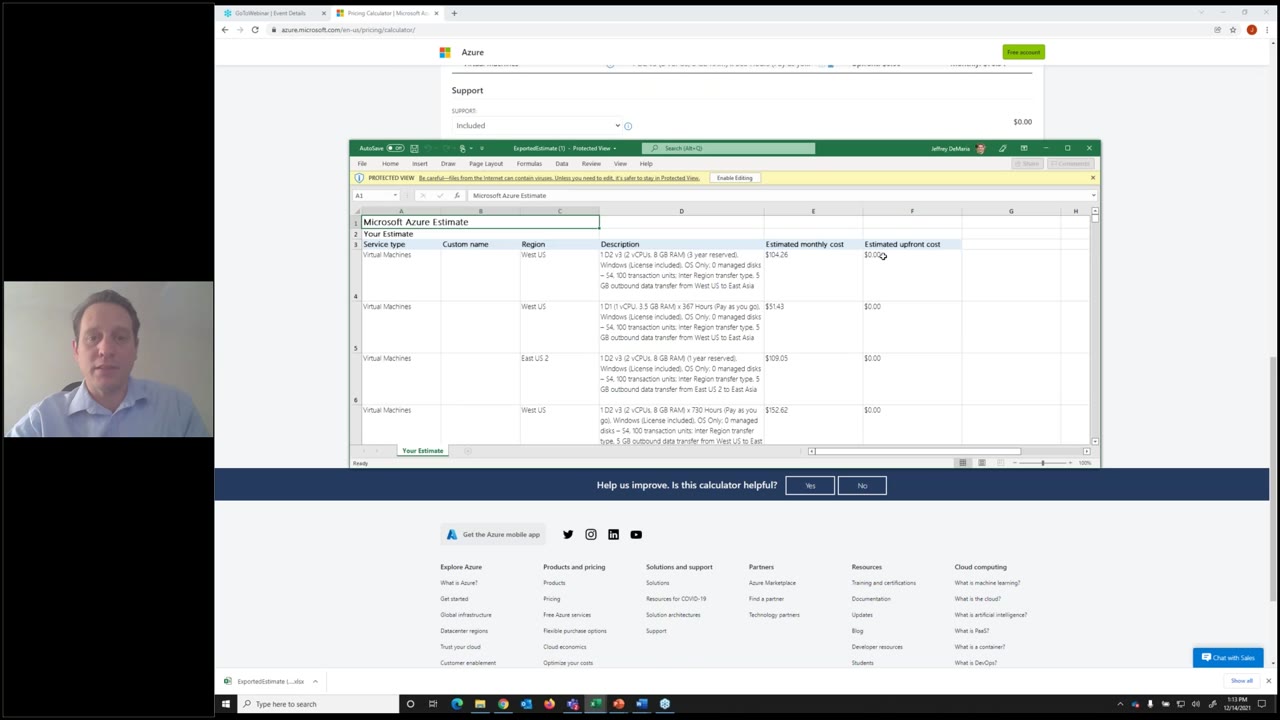Viewport: 1280px width, 720px height.
Task: Switch to the Formulas ribbon tab
Action: pyautogui.click(x=529, y=163)
